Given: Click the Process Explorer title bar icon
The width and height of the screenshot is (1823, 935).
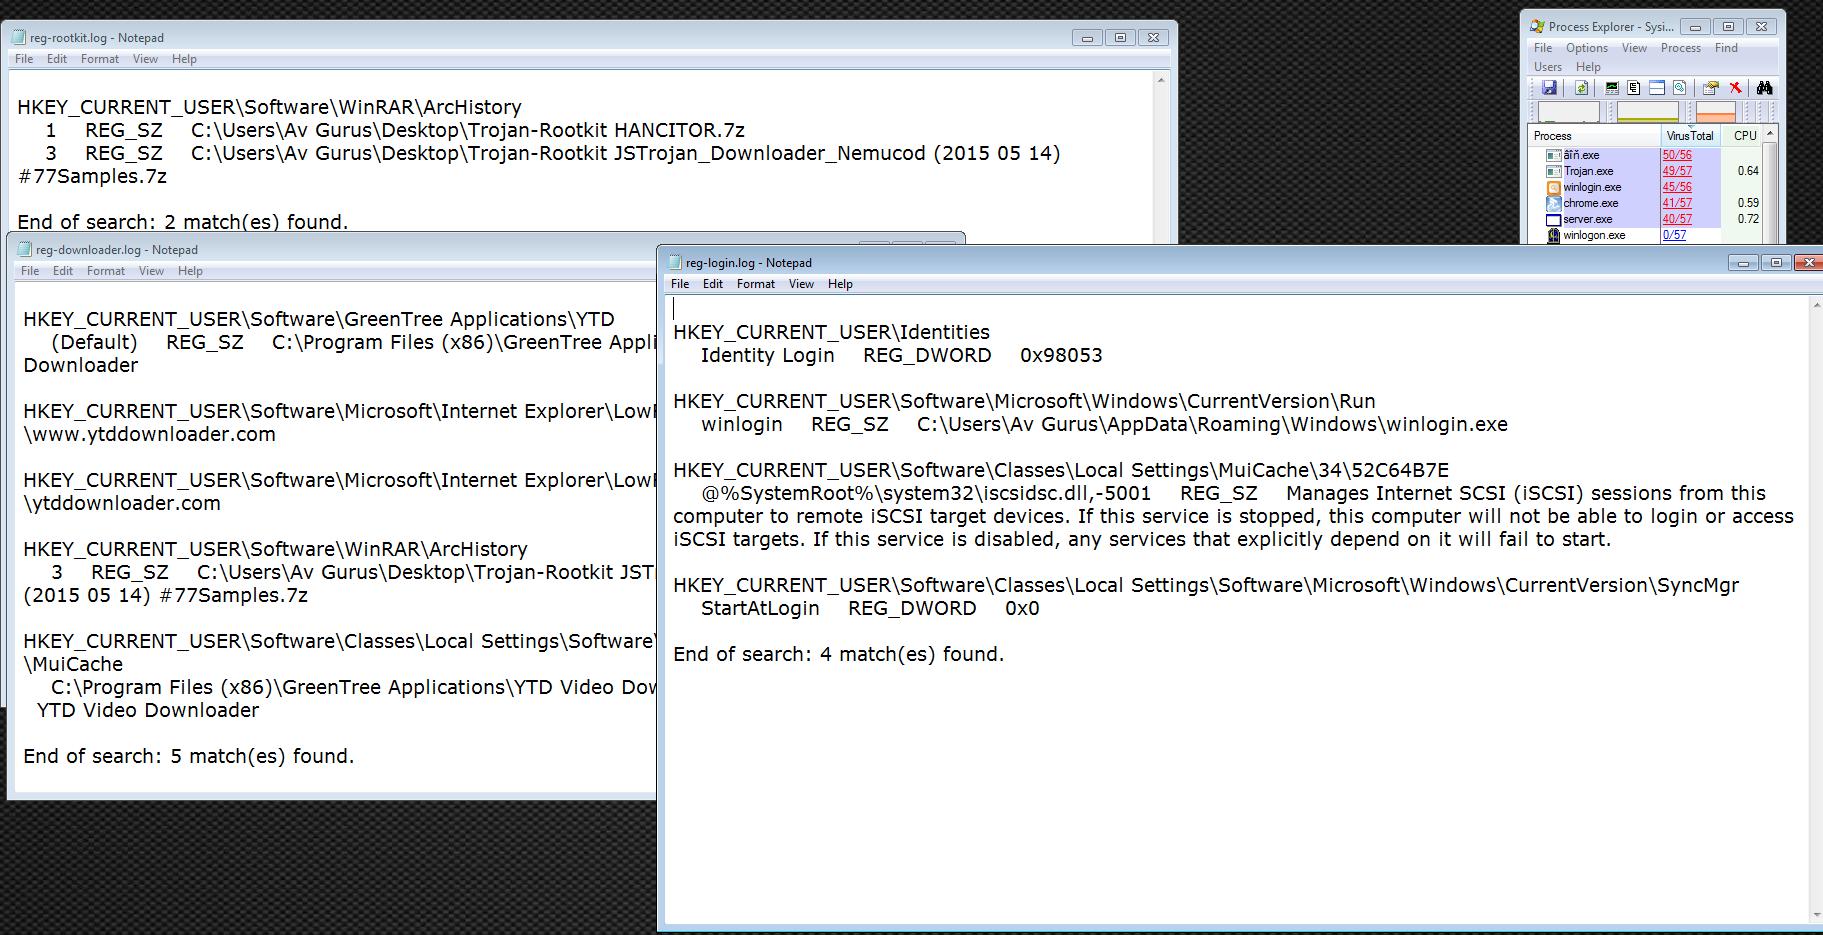Looking at the screenshot, I should [x=1537, y=27].
